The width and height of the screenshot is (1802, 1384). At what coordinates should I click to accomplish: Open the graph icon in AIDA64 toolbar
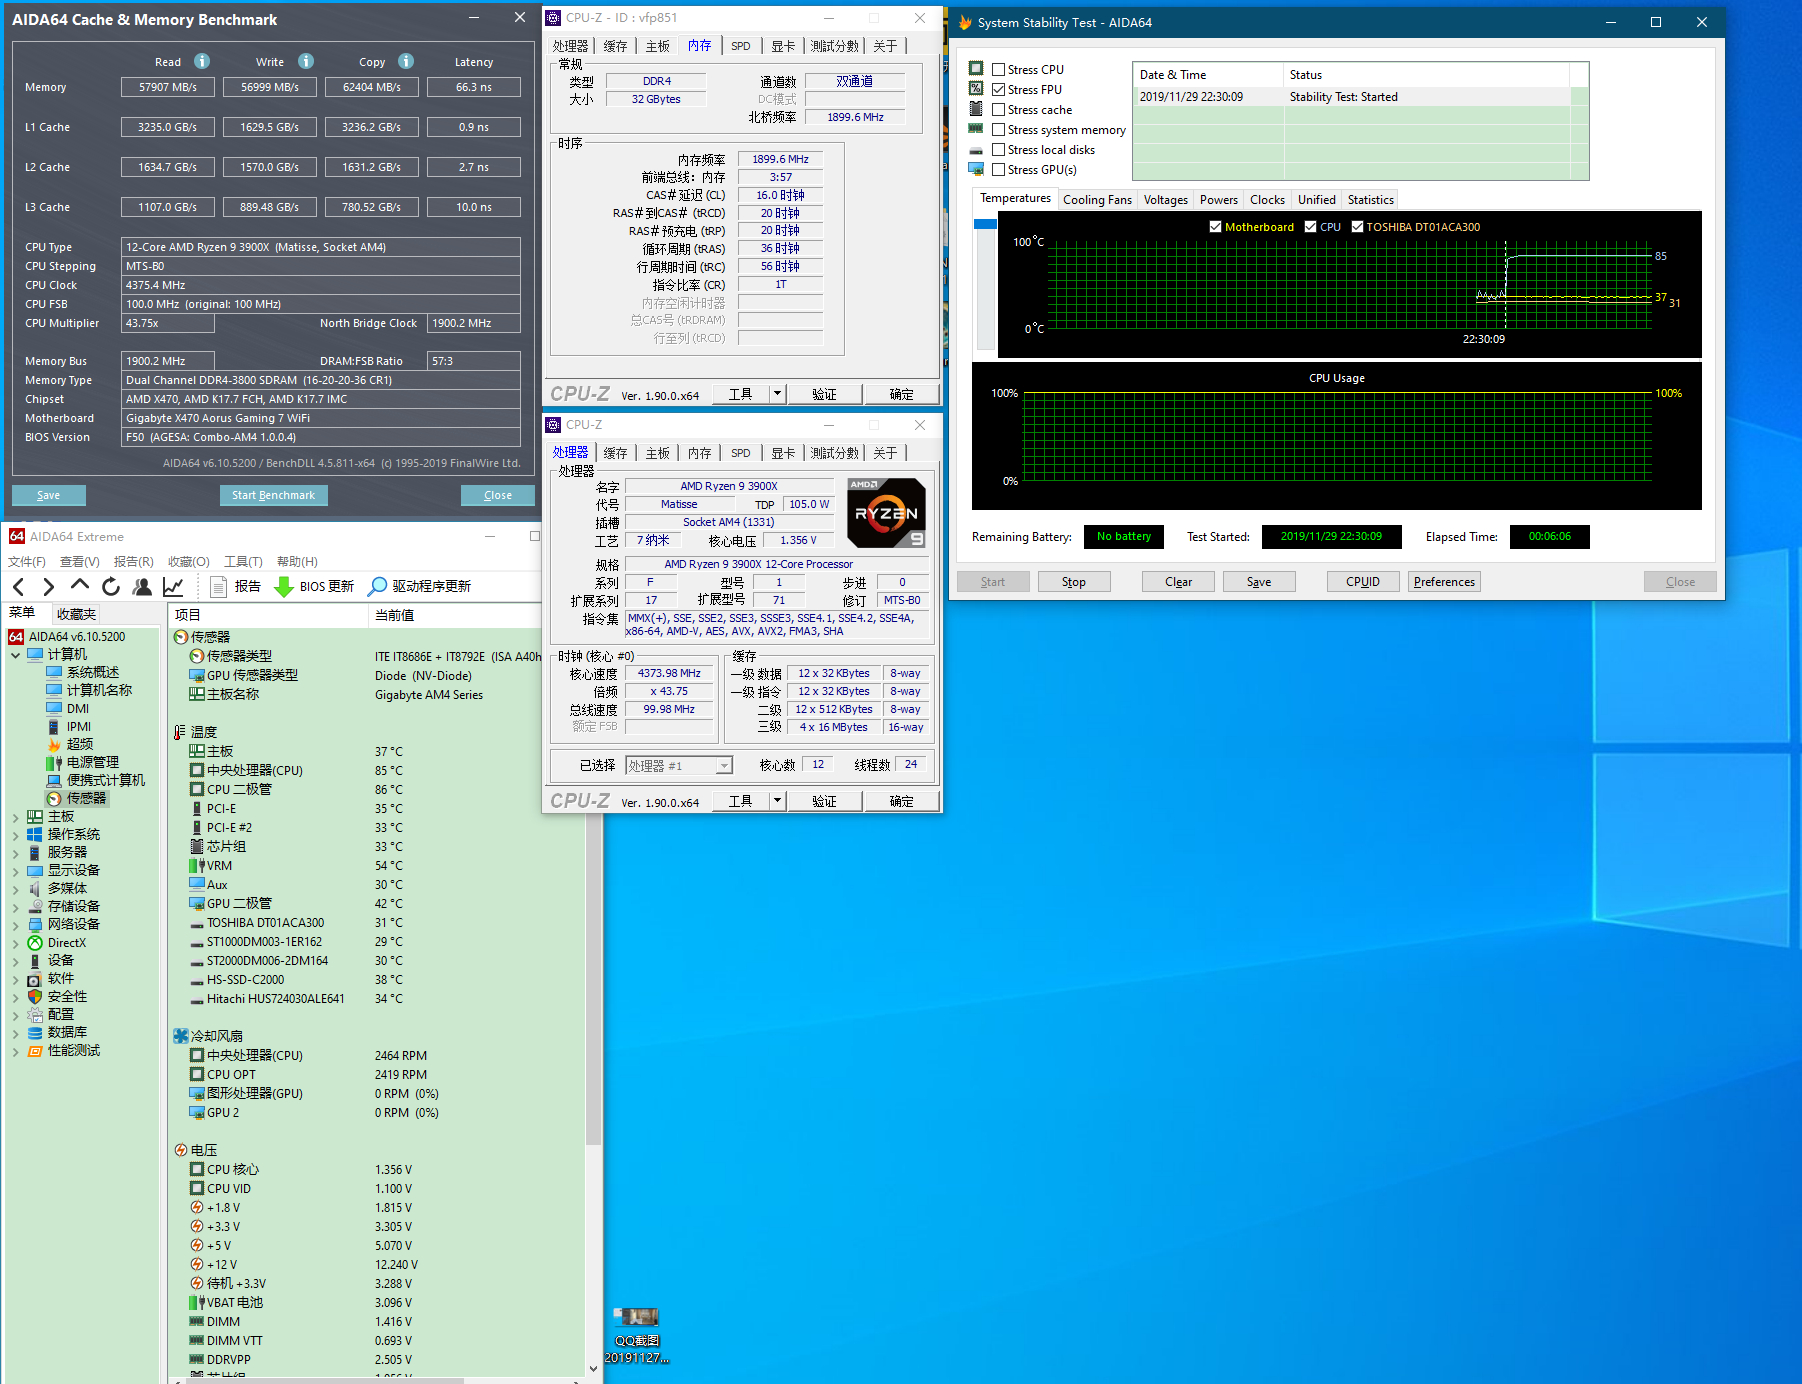click(173, 586)
